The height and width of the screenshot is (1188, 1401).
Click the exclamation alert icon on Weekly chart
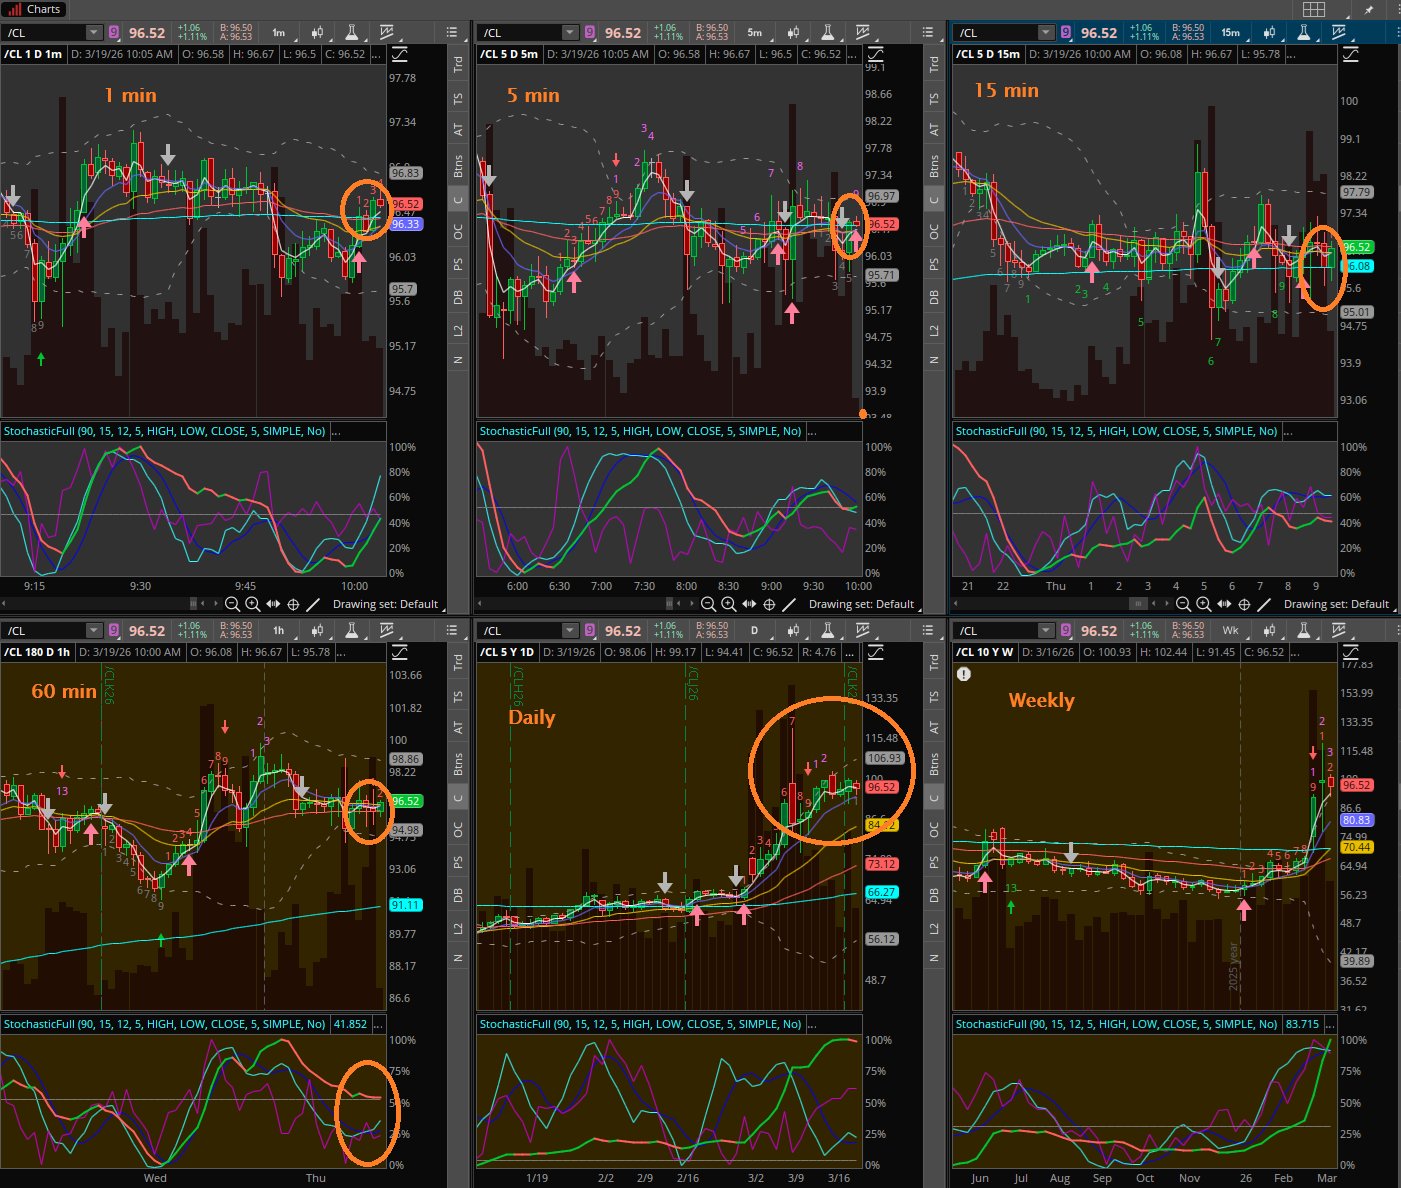point(964,674)
